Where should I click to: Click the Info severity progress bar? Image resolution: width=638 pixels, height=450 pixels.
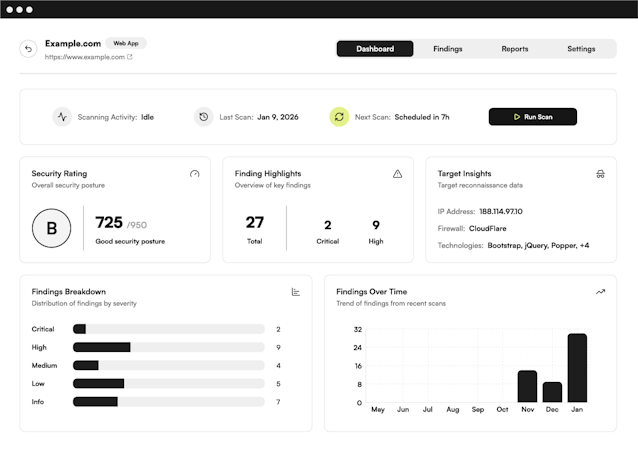168,402
